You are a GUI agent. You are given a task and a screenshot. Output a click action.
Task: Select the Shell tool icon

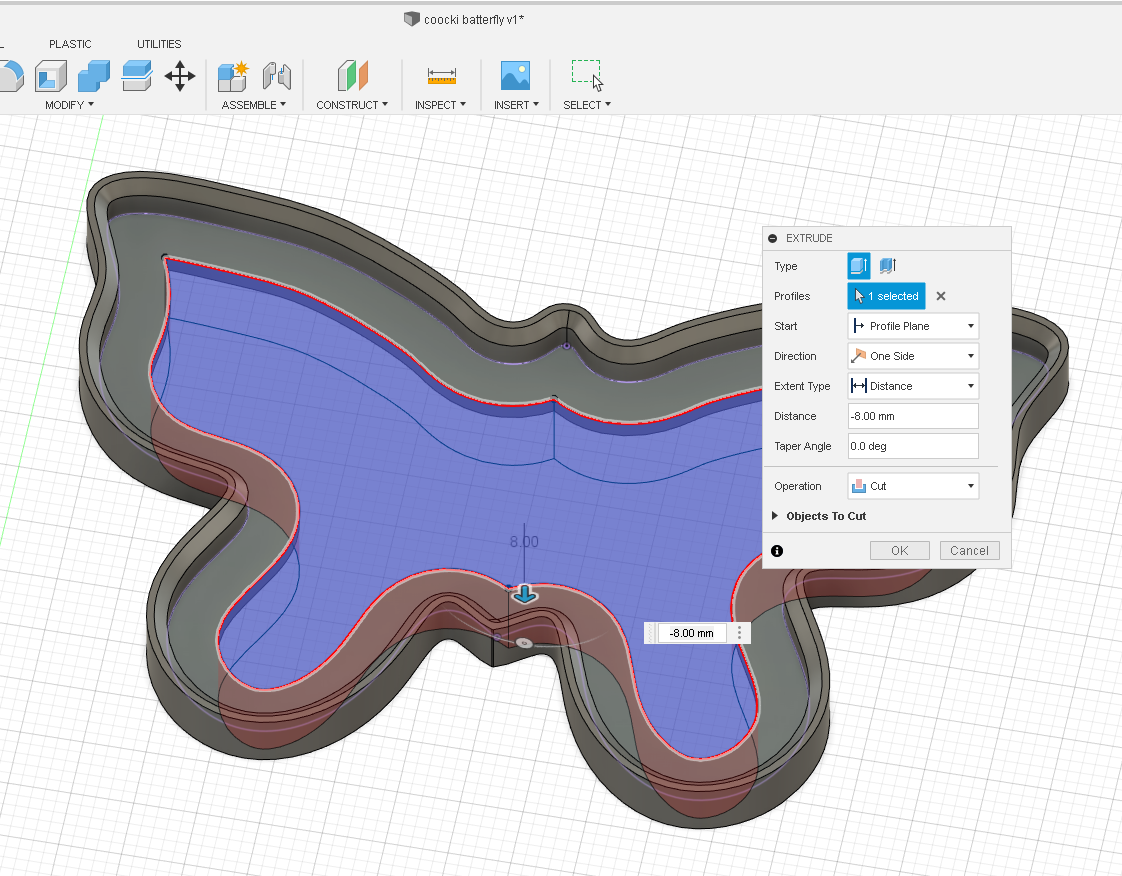(51, 76)
